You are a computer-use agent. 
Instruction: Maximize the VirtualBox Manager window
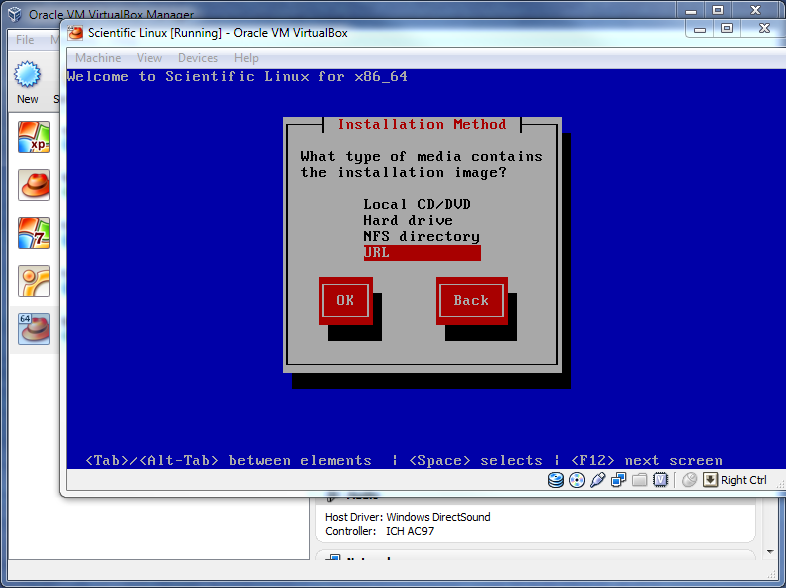click(718, 10)
